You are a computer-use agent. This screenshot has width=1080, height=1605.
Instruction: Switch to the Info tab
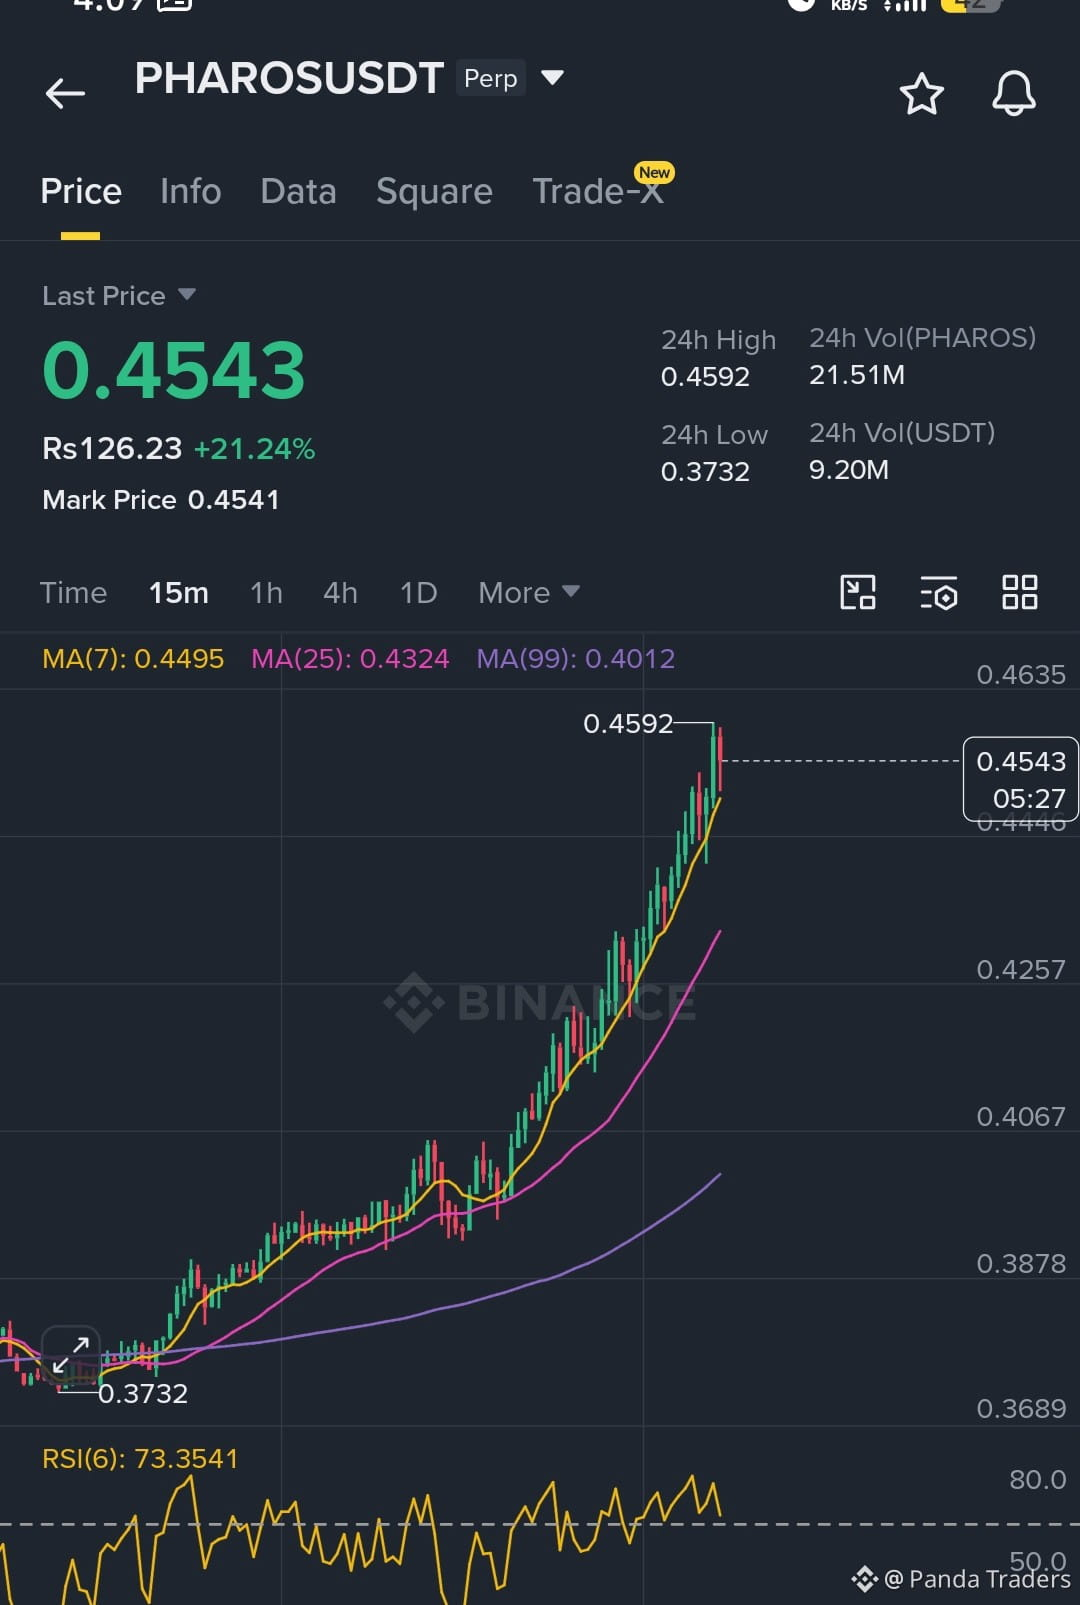click(x=190, y=191)
